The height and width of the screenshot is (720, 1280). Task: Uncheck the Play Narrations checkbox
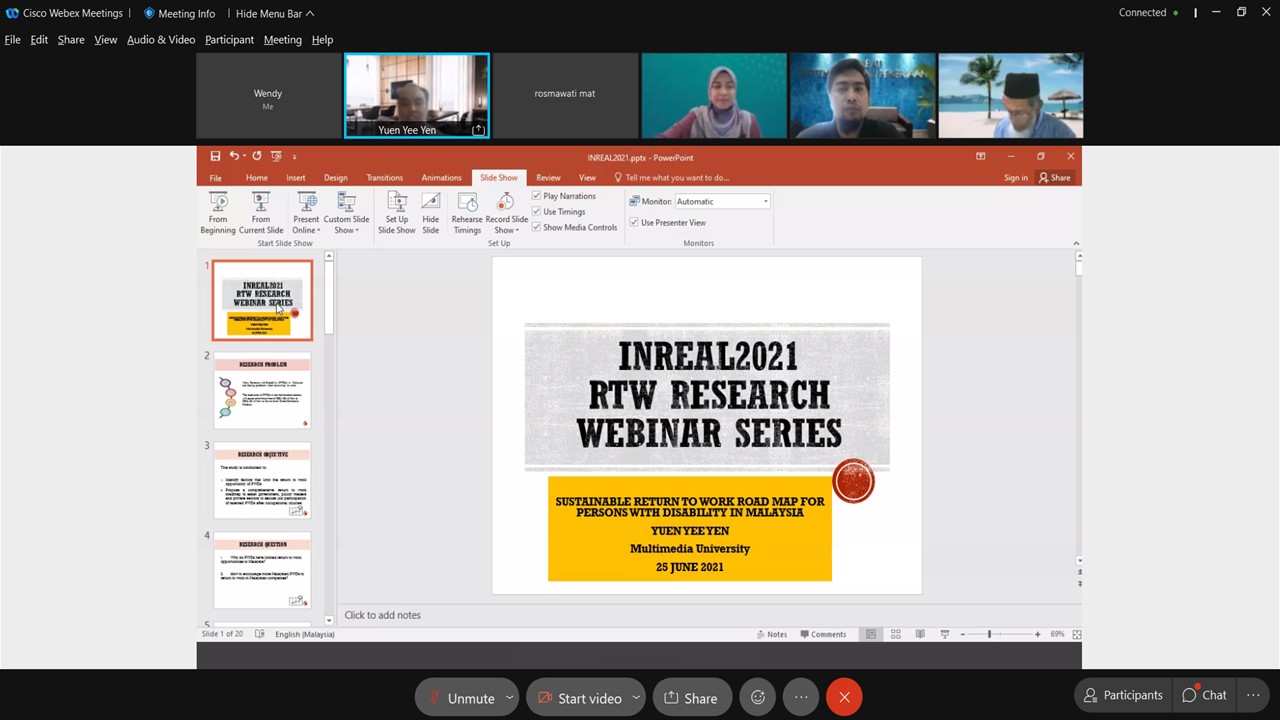(537, 196)
